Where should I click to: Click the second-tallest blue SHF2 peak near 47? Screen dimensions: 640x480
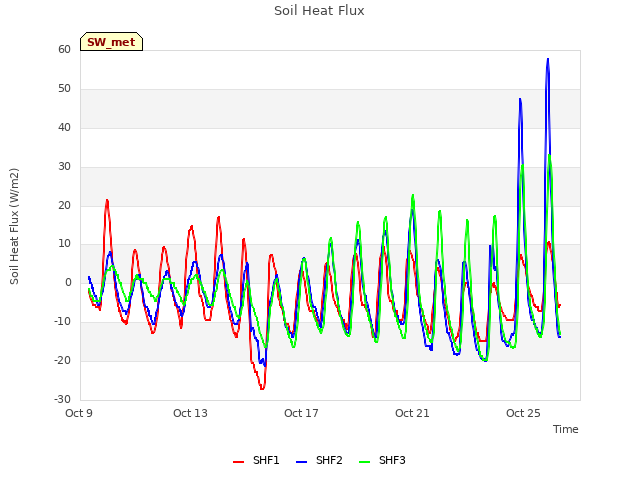pos(520,100)
